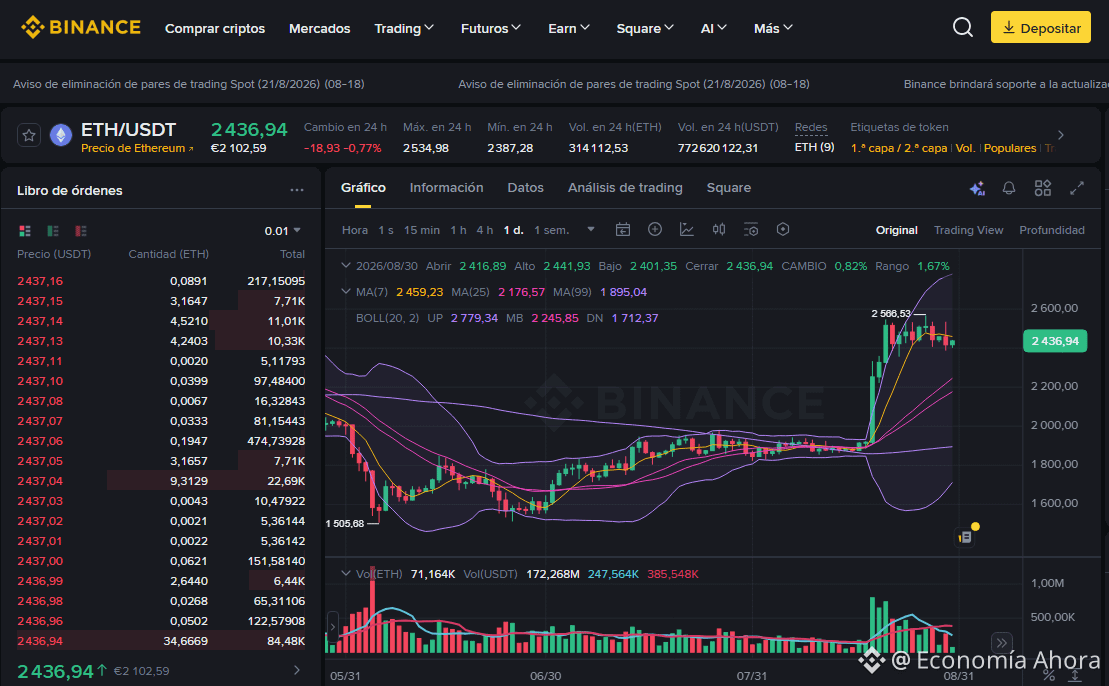This screenshot has width=1109, height=686.
Task: Show both bids and asks view
Action: pyautogui.click(x=25, y=231)
